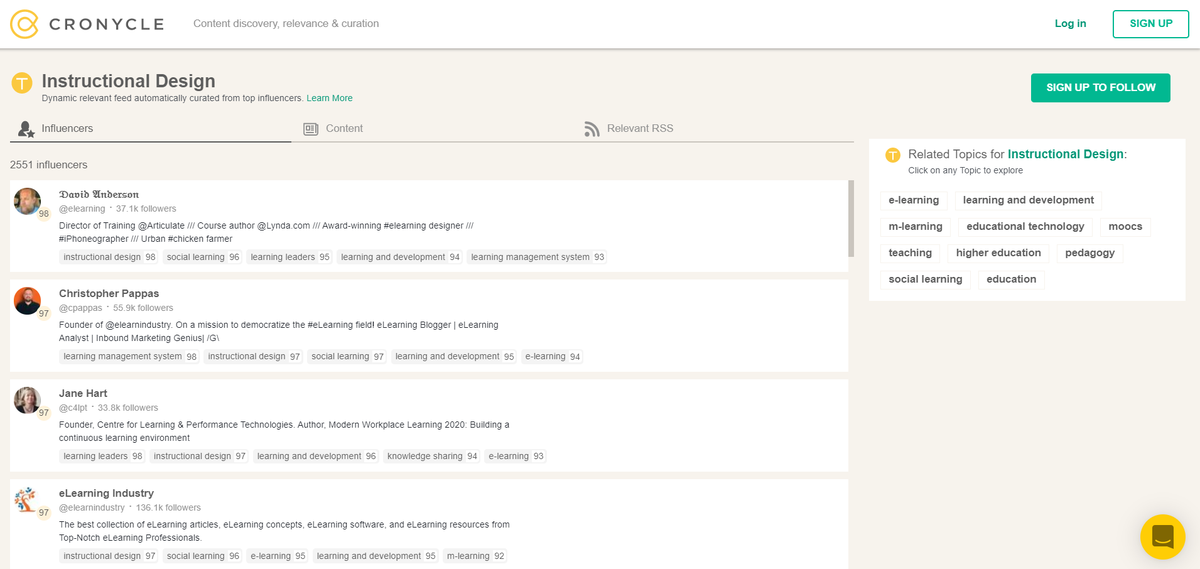
Task: Click David Anderson's instructional design 98 tag
Action: coord(109,257)
